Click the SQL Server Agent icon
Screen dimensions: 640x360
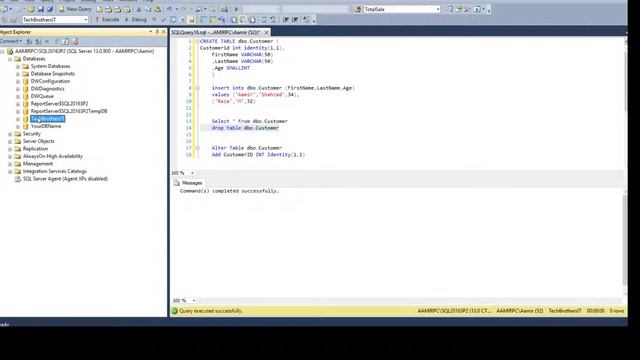18,179
